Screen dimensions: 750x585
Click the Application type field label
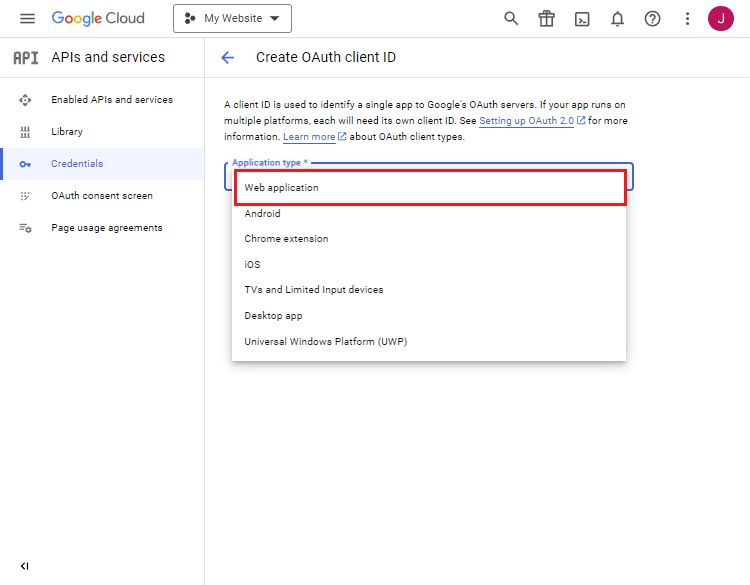pyautogui.click(x=269, y=163)
